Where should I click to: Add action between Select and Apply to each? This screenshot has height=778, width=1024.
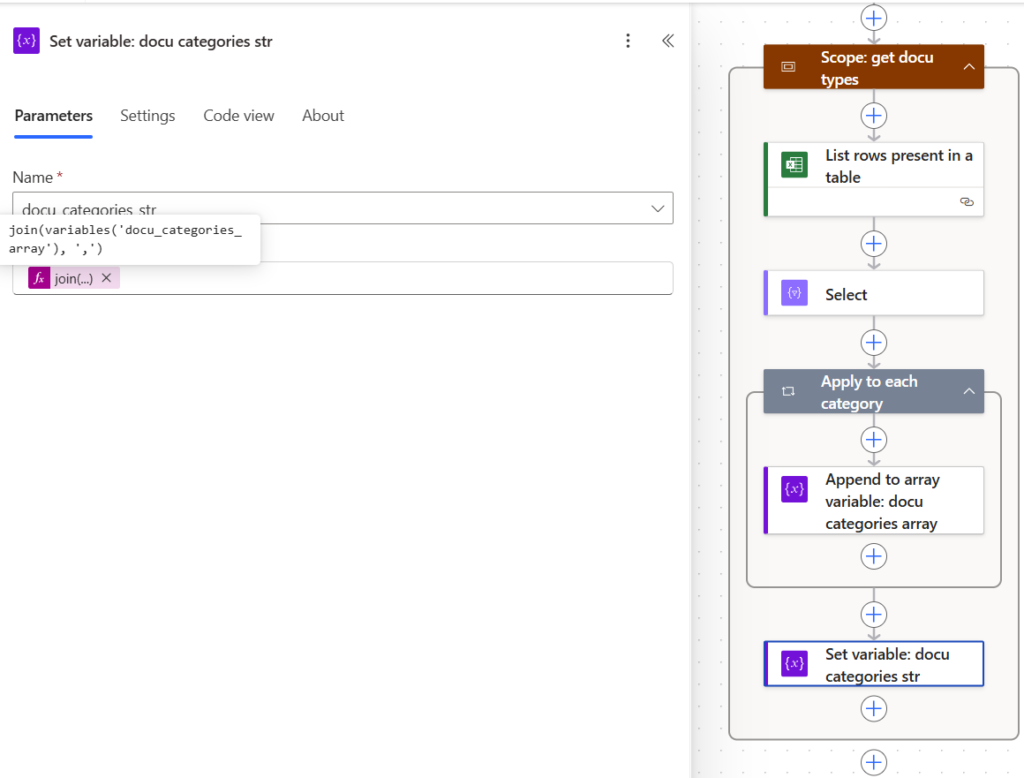[874, 342]
